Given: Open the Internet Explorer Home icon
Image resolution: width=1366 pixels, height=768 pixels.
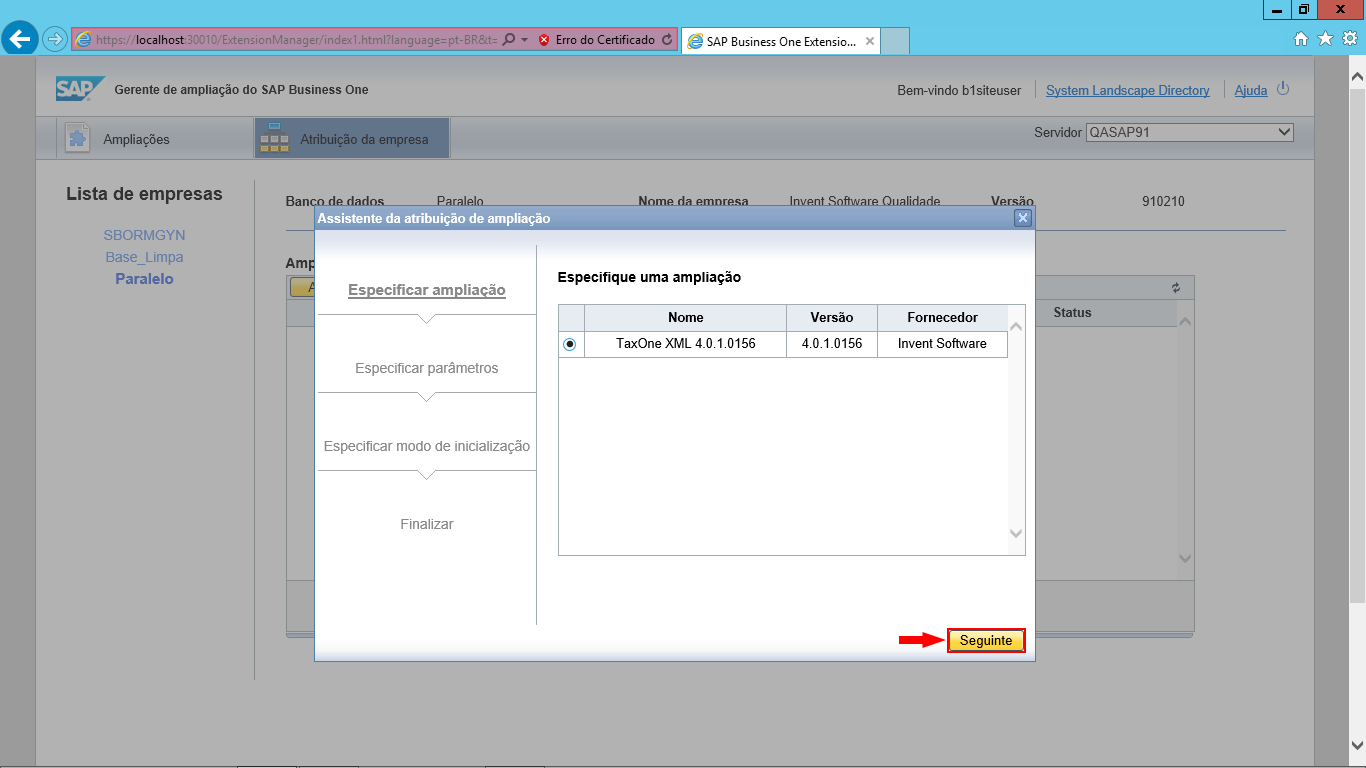Looking at the screenshot, I should [1301, 39].
